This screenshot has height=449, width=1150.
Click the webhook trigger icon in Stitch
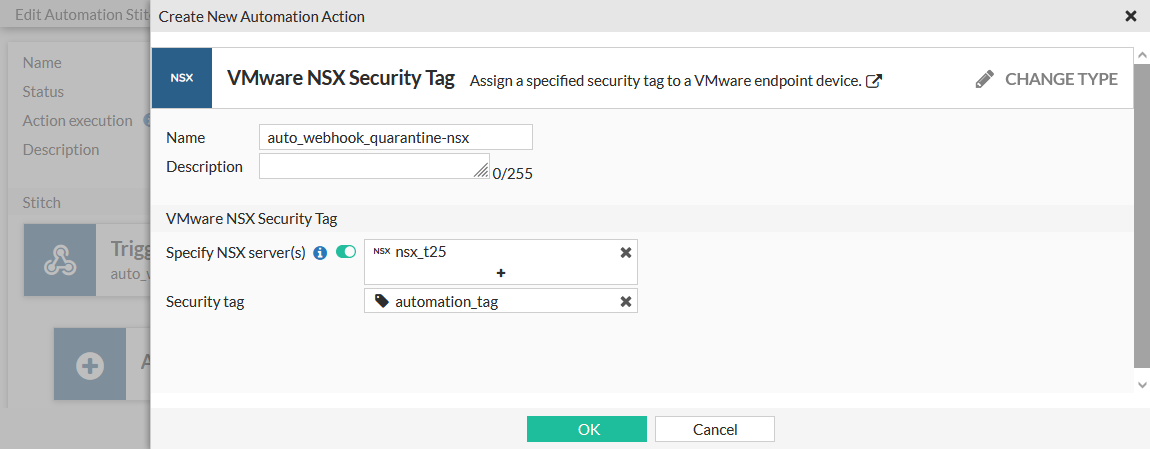pyautogui.click(x=59, y=259)
